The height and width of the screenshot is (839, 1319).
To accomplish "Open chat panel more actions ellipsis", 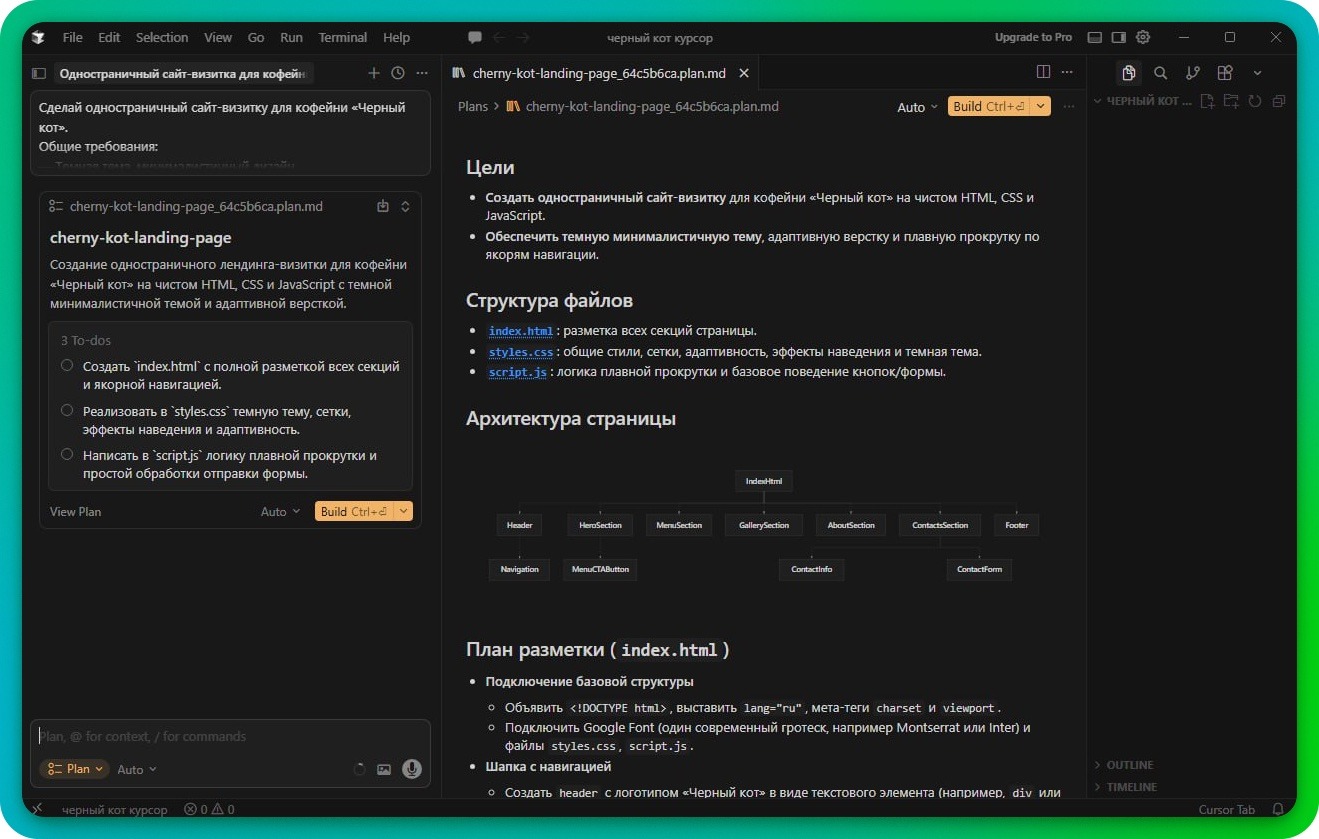I will click(x=422, y=73).
